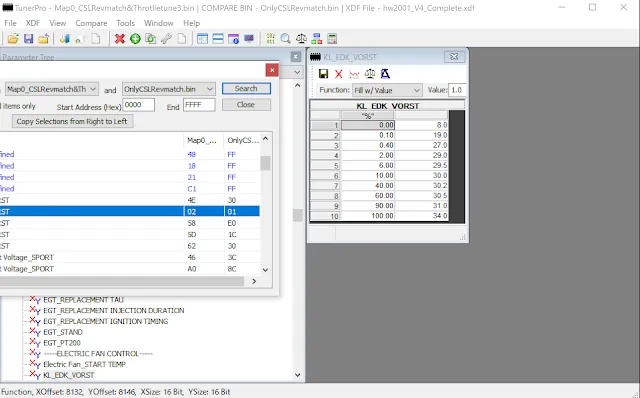Click the blue column chart toolbar icon
640x398 pixels.
point(64,39)
